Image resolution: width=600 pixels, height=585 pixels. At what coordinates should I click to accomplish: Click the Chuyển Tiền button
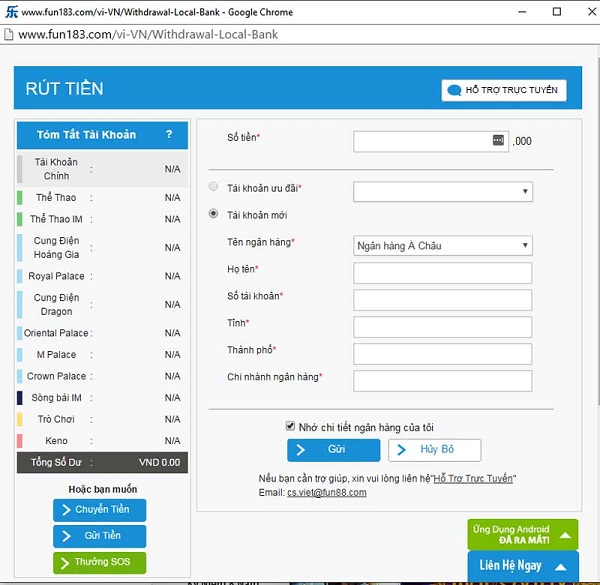pos(99,510)
